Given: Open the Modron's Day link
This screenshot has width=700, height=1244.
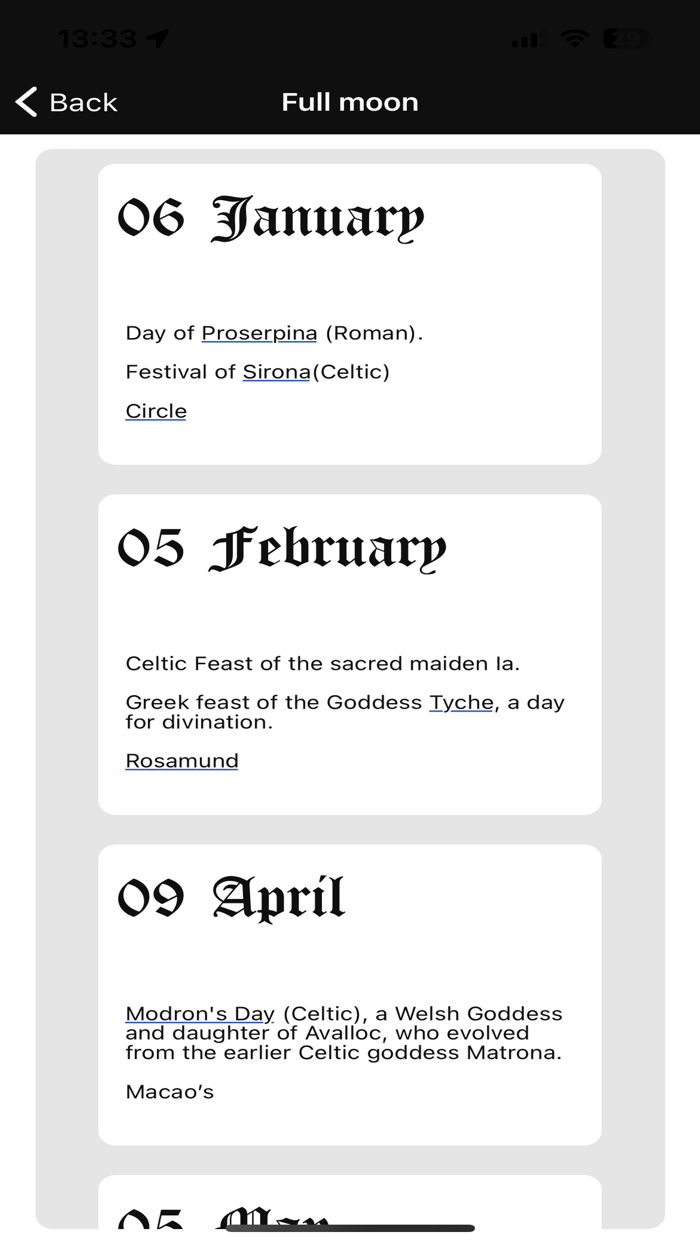Looking at the screenshot, I should click(x=199, y=1013).
